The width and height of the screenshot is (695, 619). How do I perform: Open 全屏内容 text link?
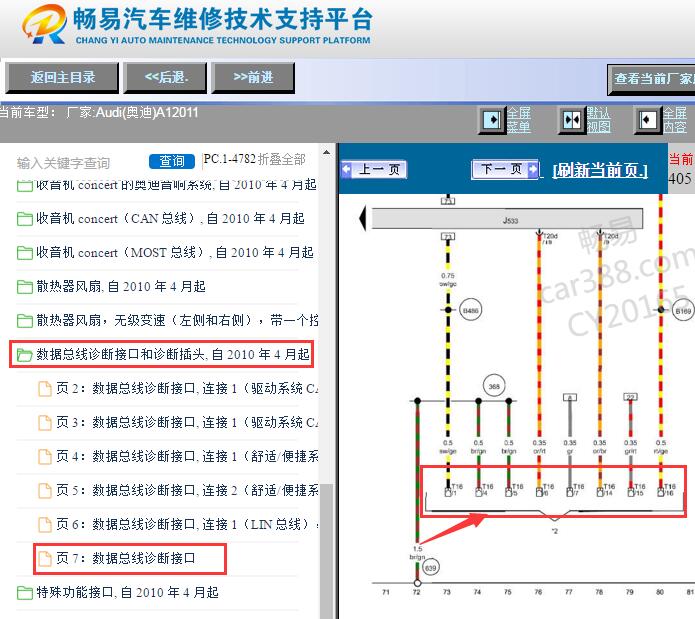coord(675,120)
